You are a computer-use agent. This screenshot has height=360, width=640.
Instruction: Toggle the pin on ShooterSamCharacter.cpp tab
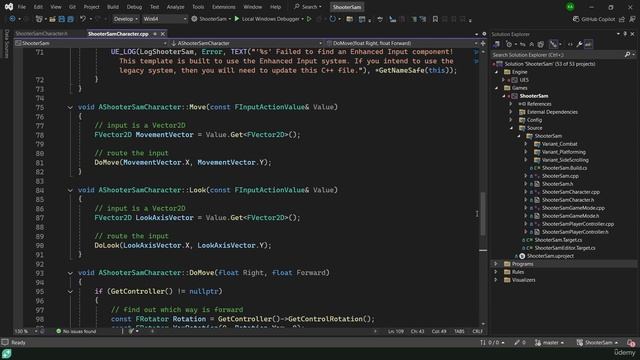coord(155,34)
